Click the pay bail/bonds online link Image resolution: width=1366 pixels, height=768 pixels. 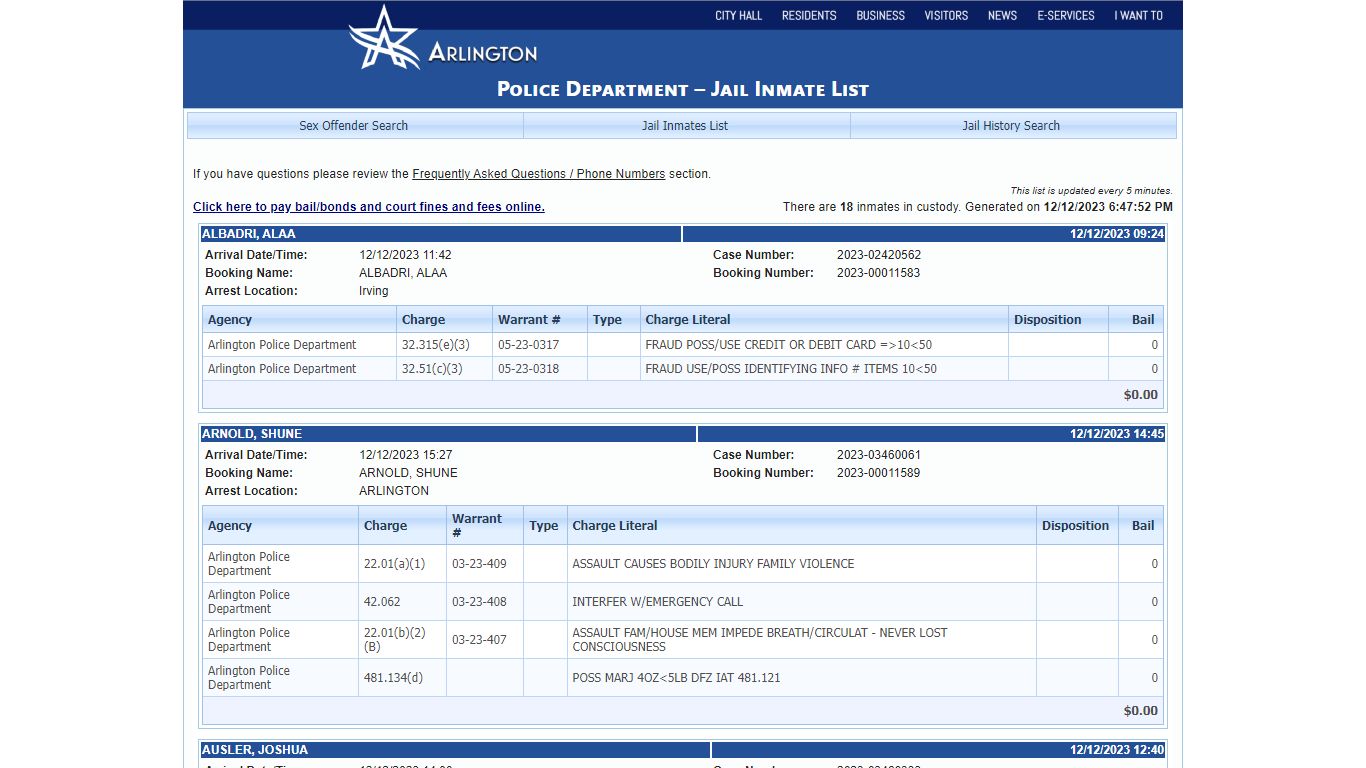[x=369, y=207]
